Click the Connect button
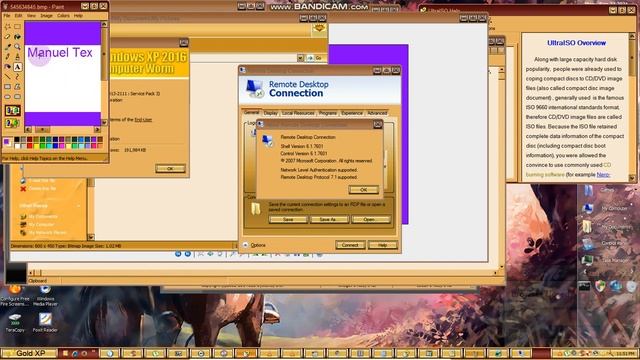The image size is (640, 360). tap(350, 245)
